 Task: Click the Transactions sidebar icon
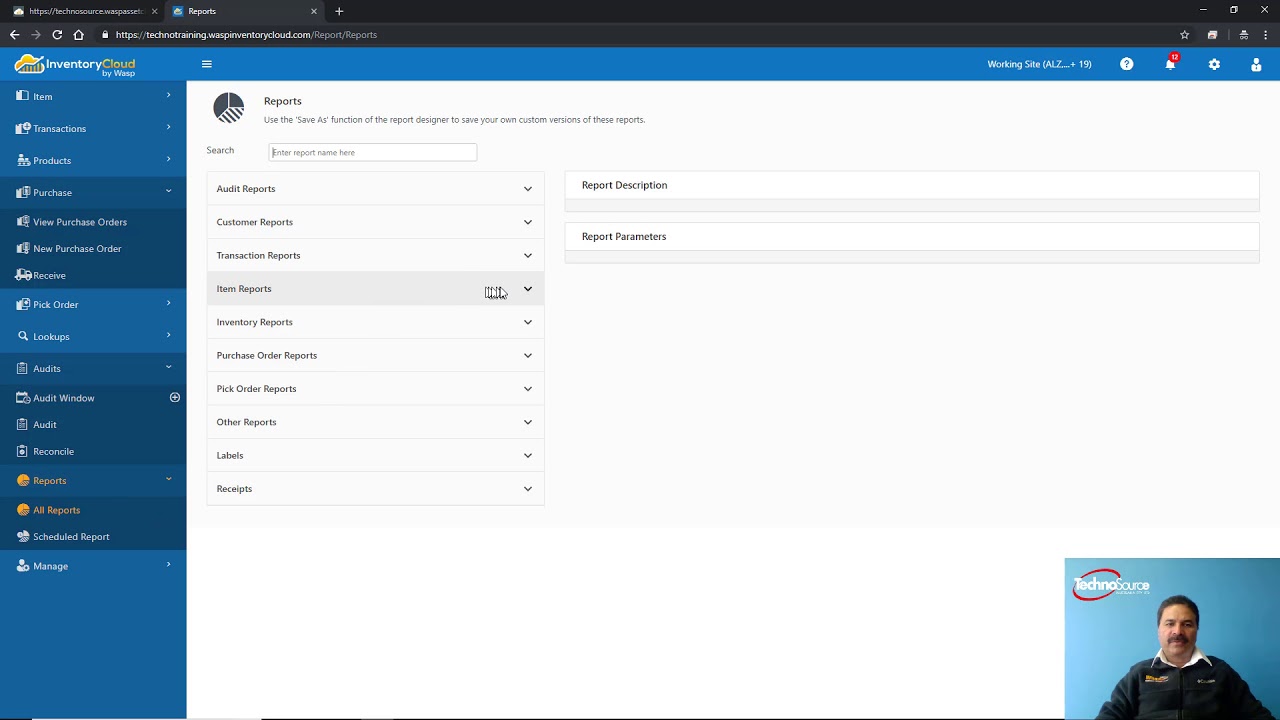(x=23, y=128)
